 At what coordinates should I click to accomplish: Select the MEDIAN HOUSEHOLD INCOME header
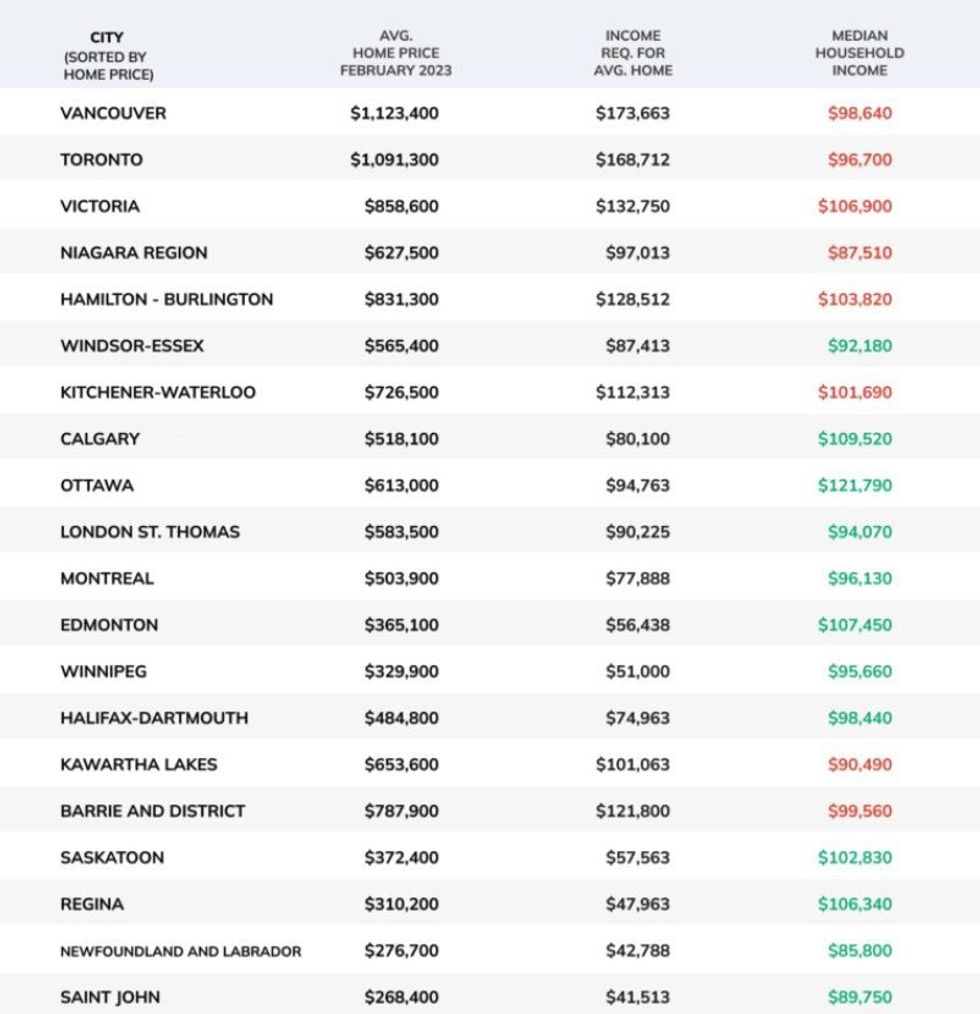click(x=860, y=53)
